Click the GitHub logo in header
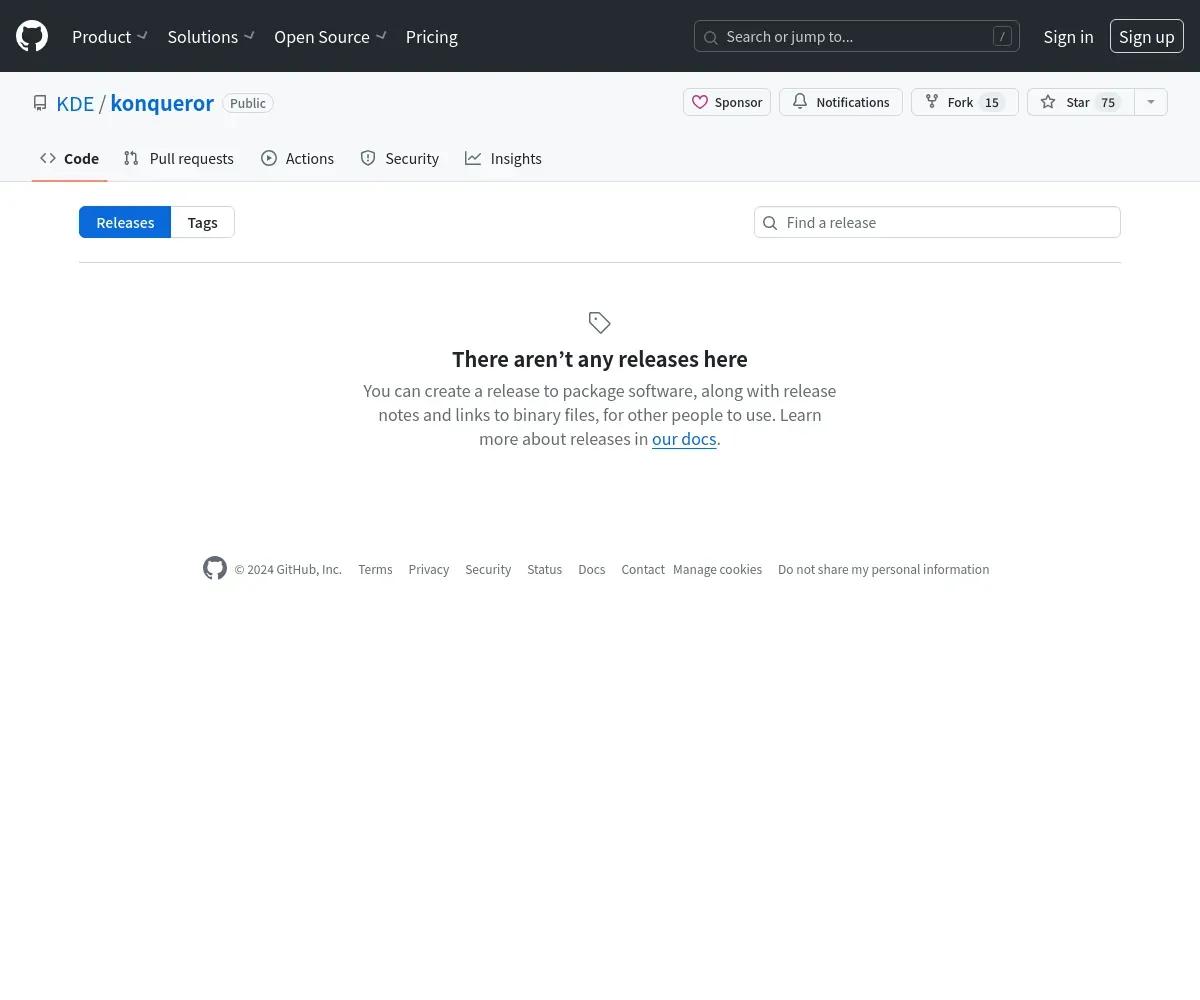Screen dimensions: 1200x1000 (32, 36)
